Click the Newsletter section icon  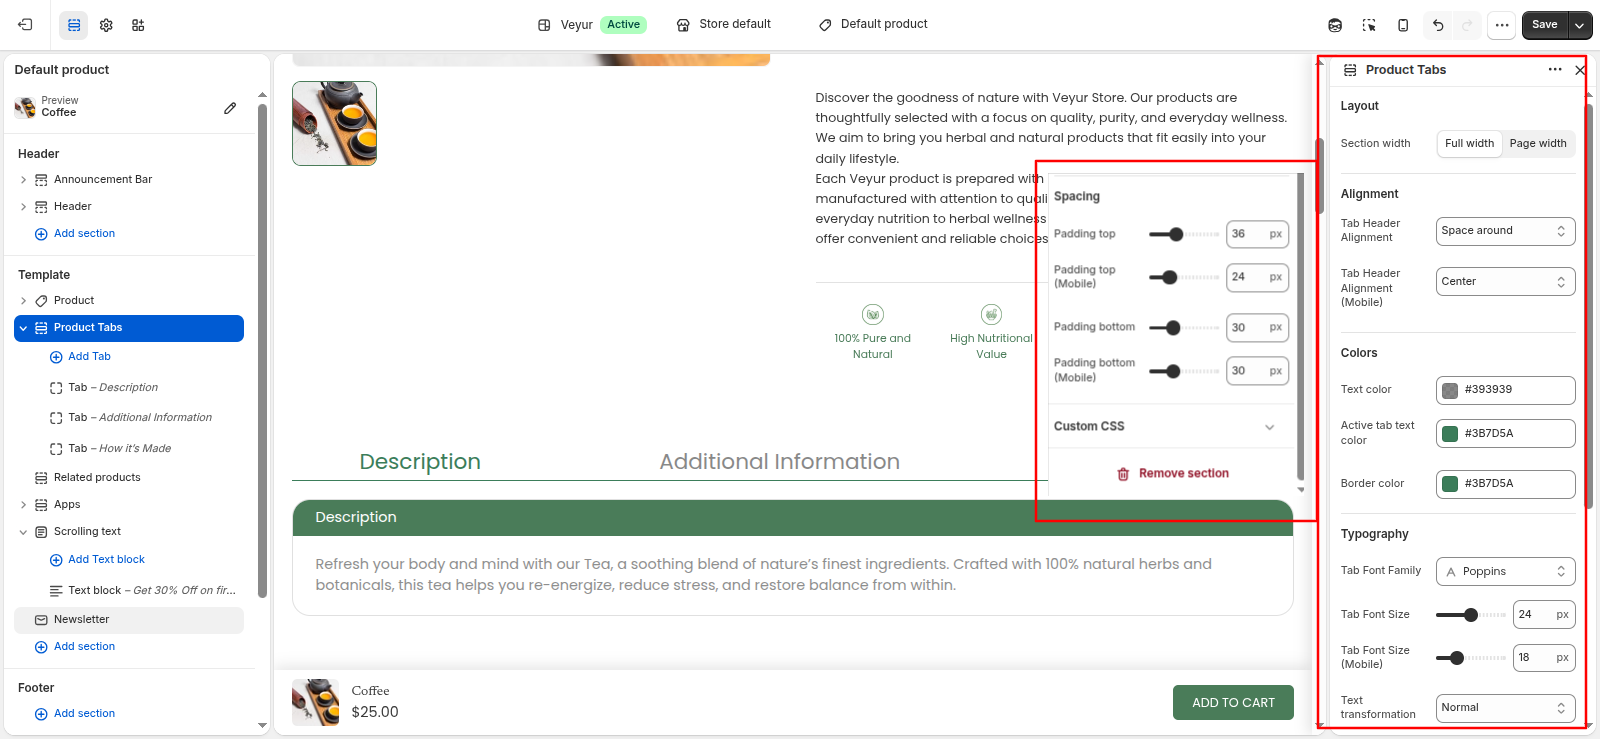[x=41, y=620]
